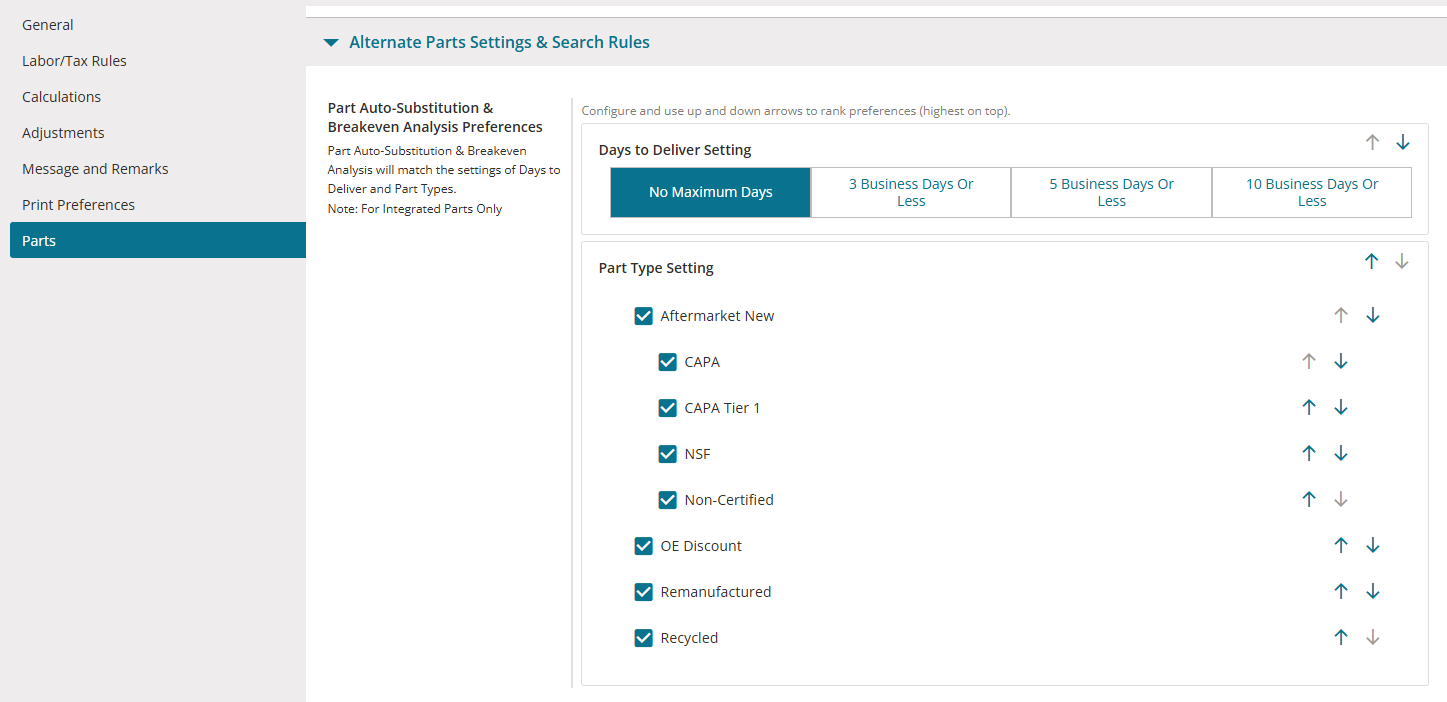Open the Labor/Tax Rules section
The image size is (1447, 702).
coord(74,61)
